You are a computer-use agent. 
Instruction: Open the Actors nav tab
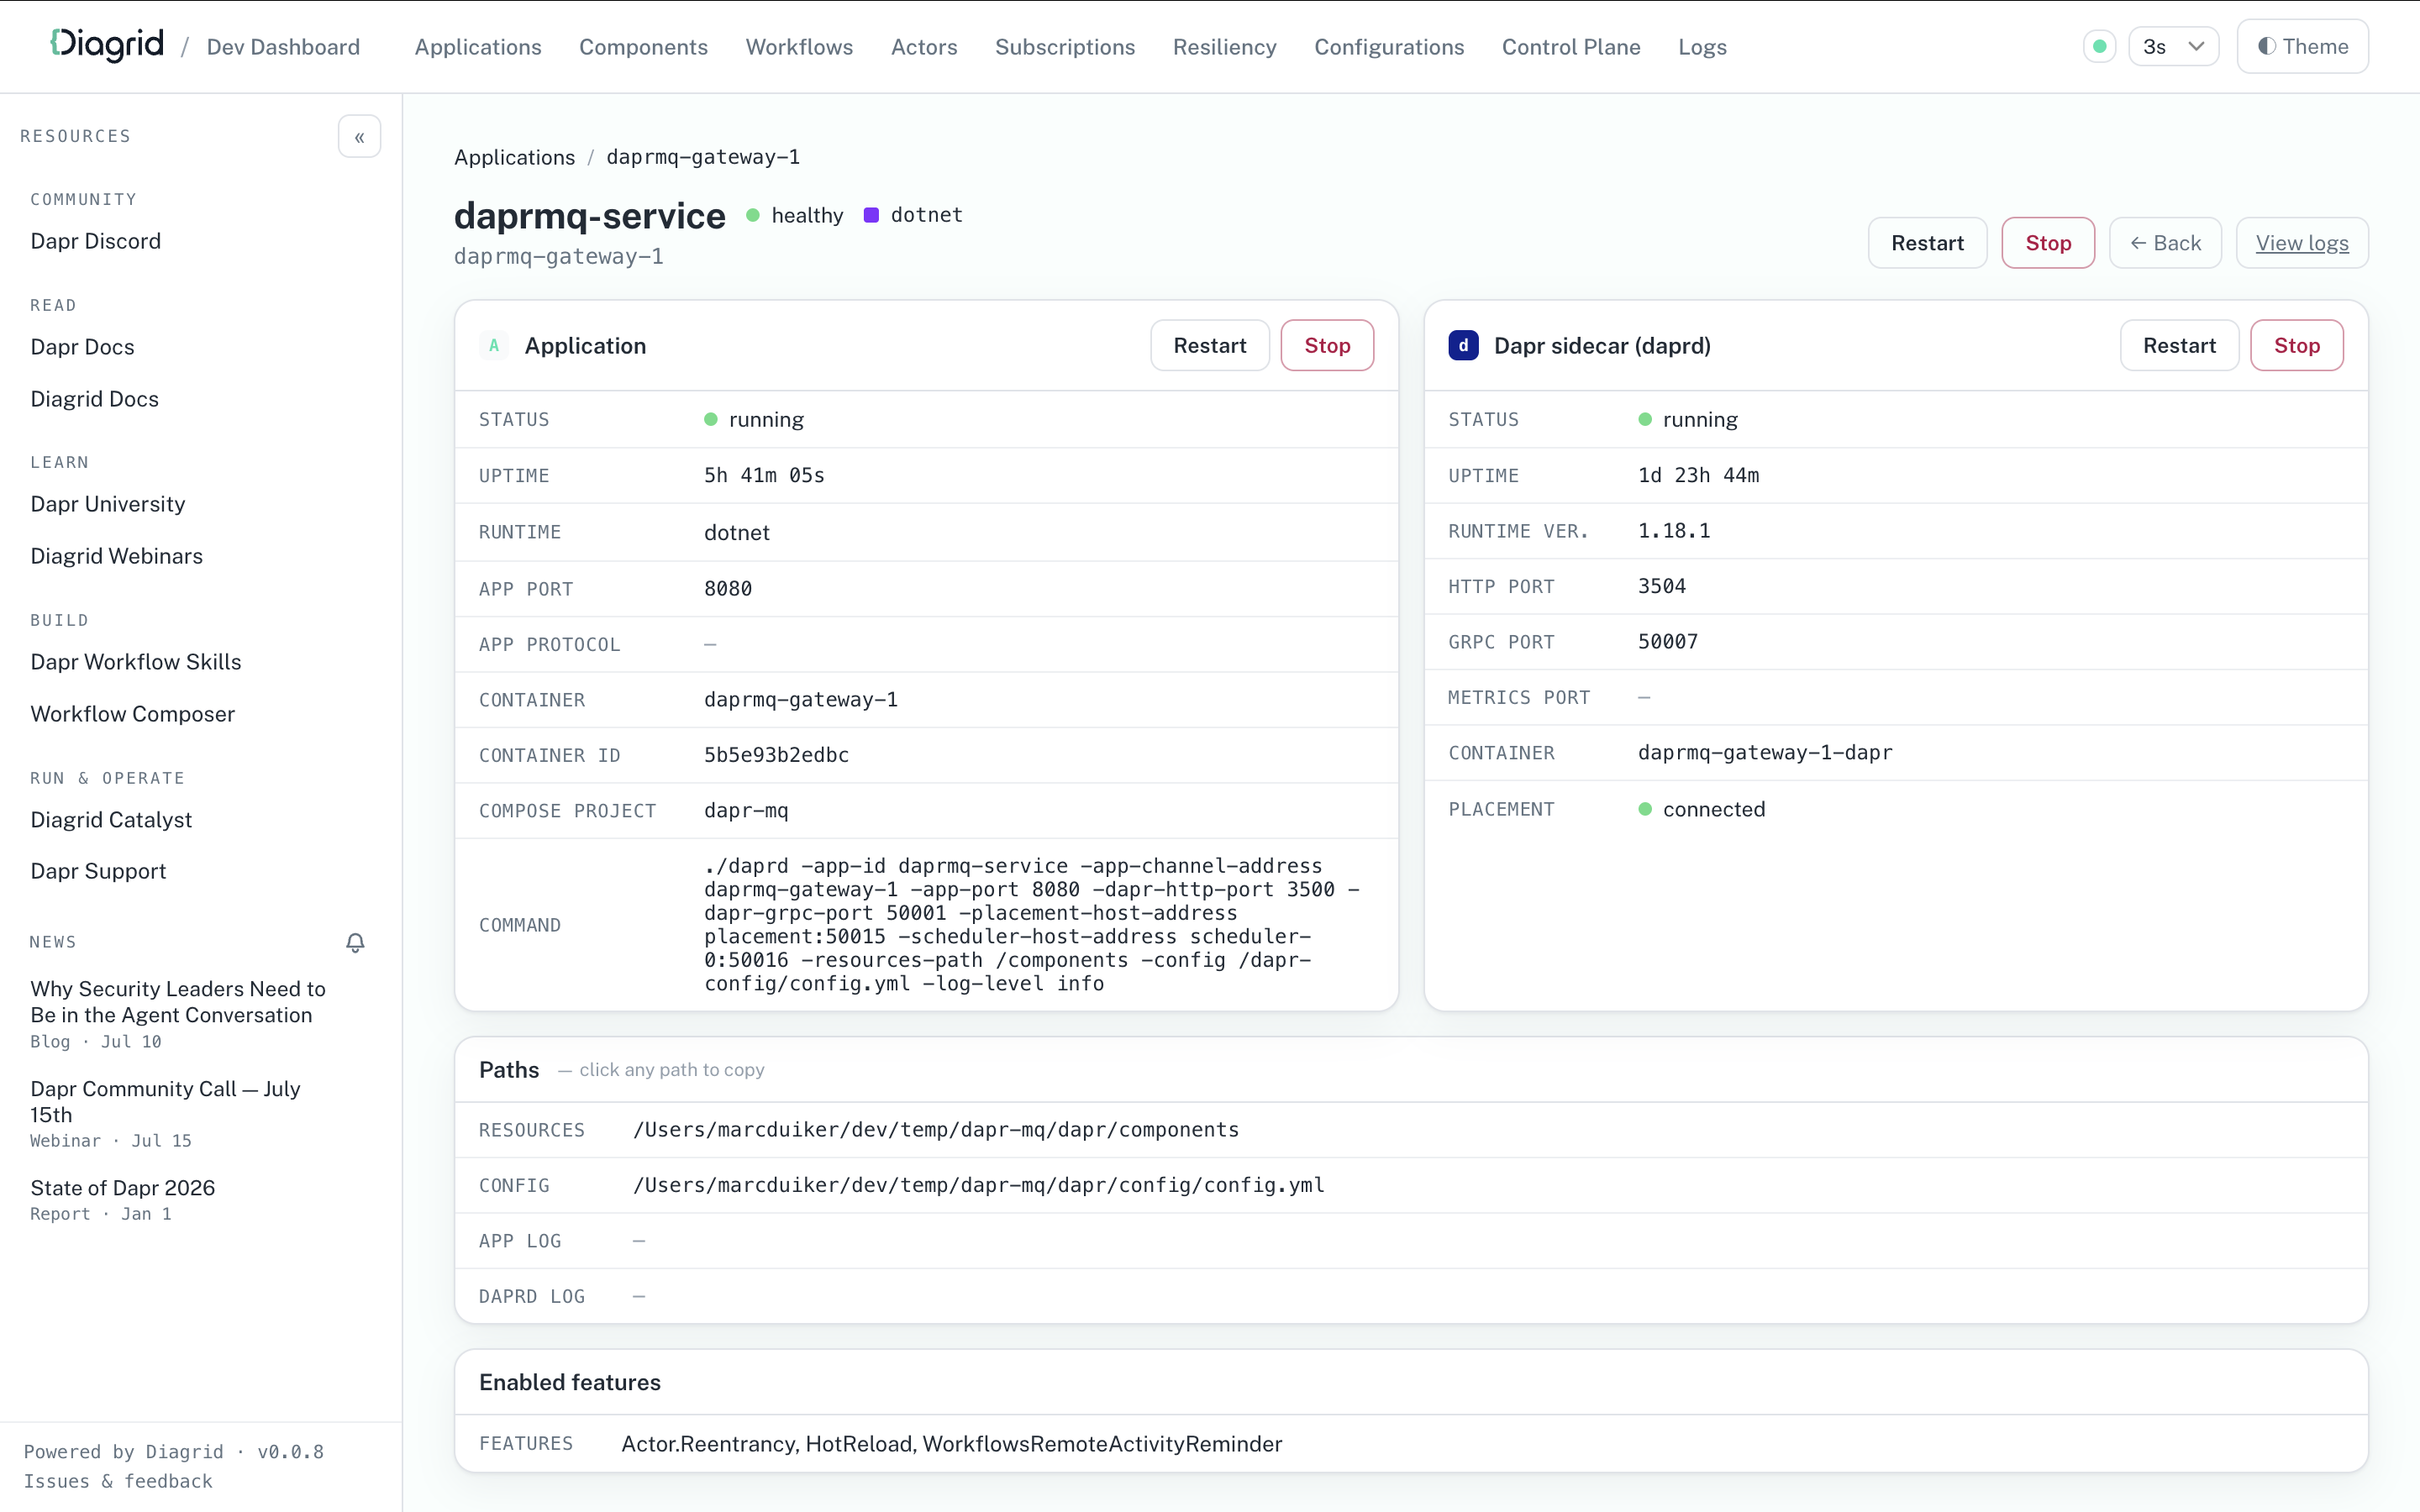924,47
